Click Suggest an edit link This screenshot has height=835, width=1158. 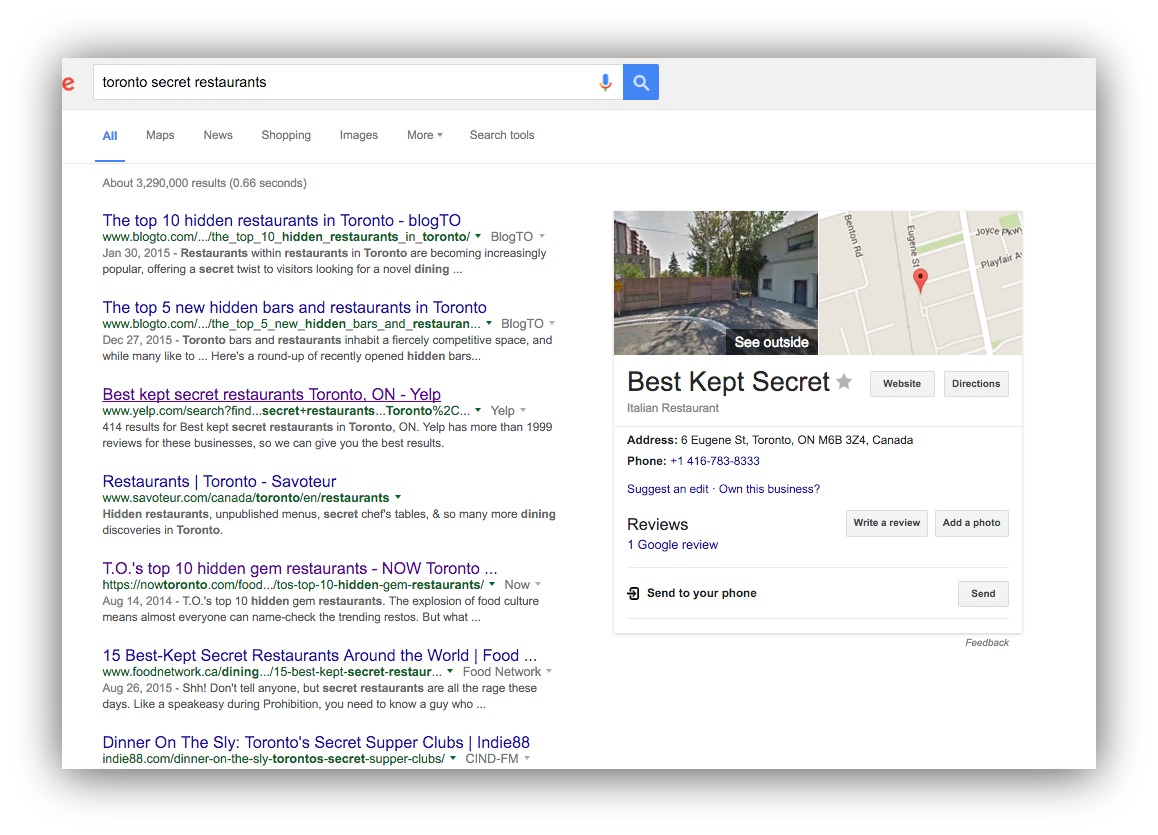tap(668, 489)
